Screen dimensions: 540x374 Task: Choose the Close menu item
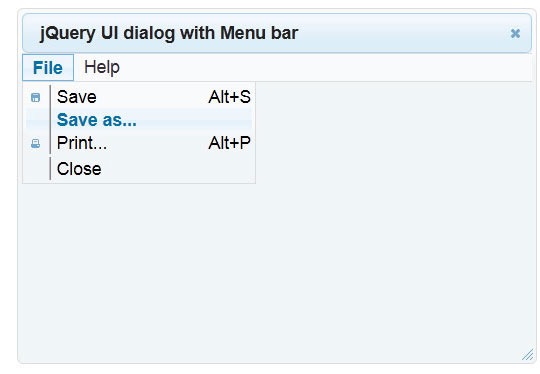[139, 169]
